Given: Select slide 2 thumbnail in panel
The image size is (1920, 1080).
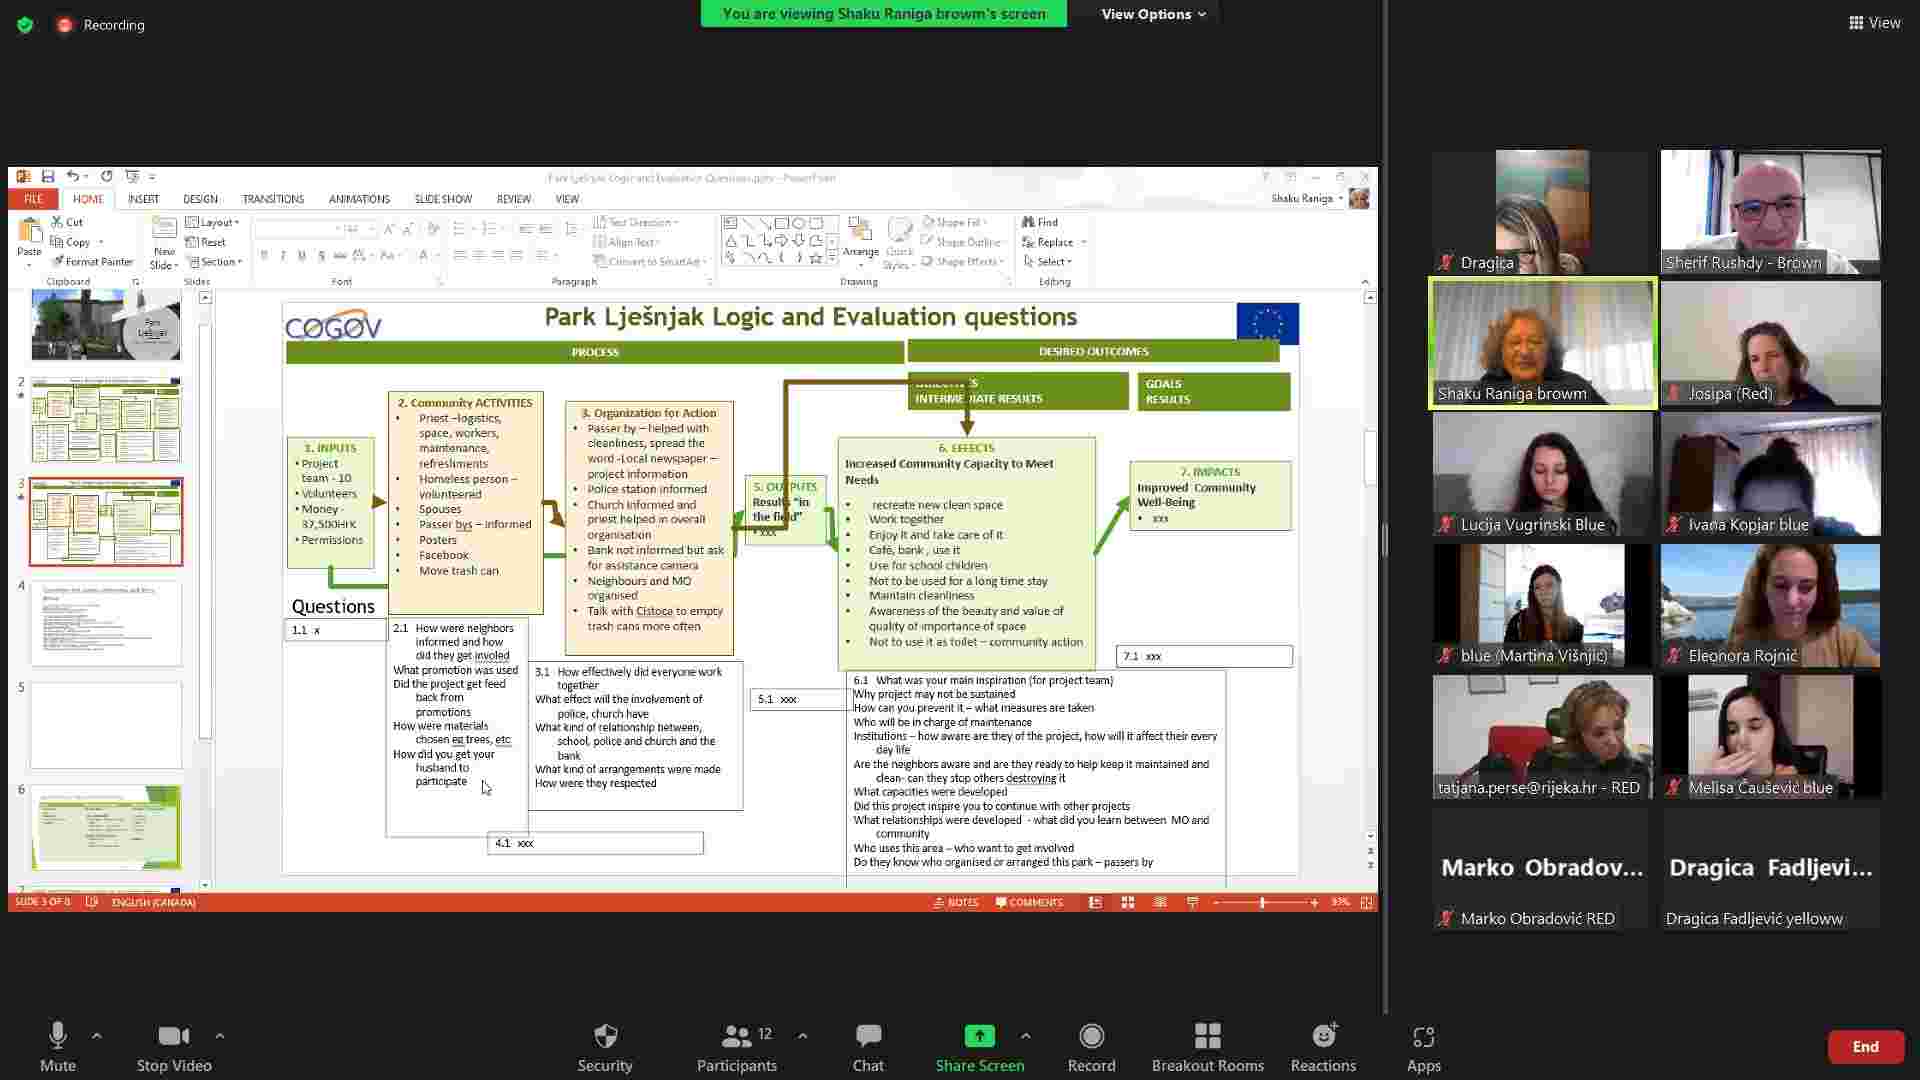Looking at the screenshot, I should click(106, 420).
